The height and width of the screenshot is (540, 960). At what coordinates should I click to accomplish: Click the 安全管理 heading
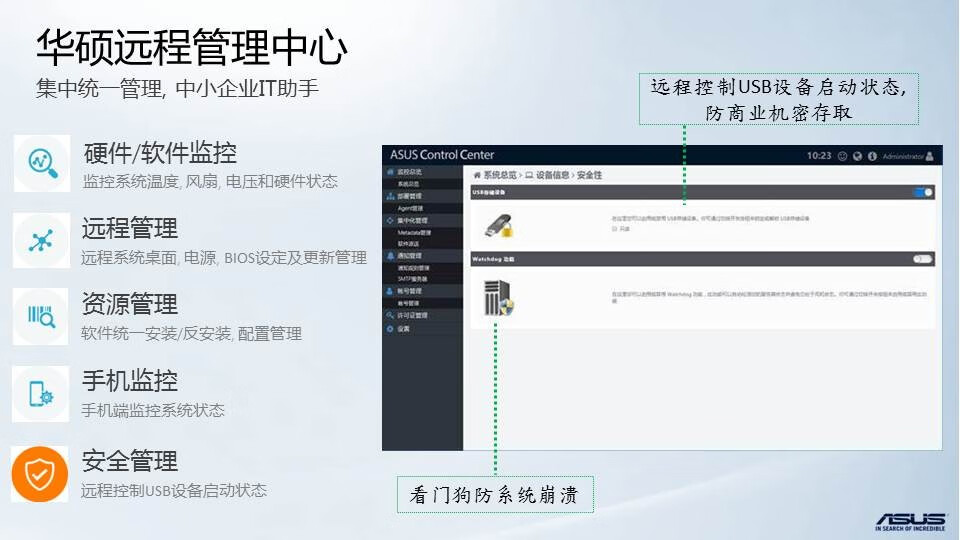(x=130, y=460)
